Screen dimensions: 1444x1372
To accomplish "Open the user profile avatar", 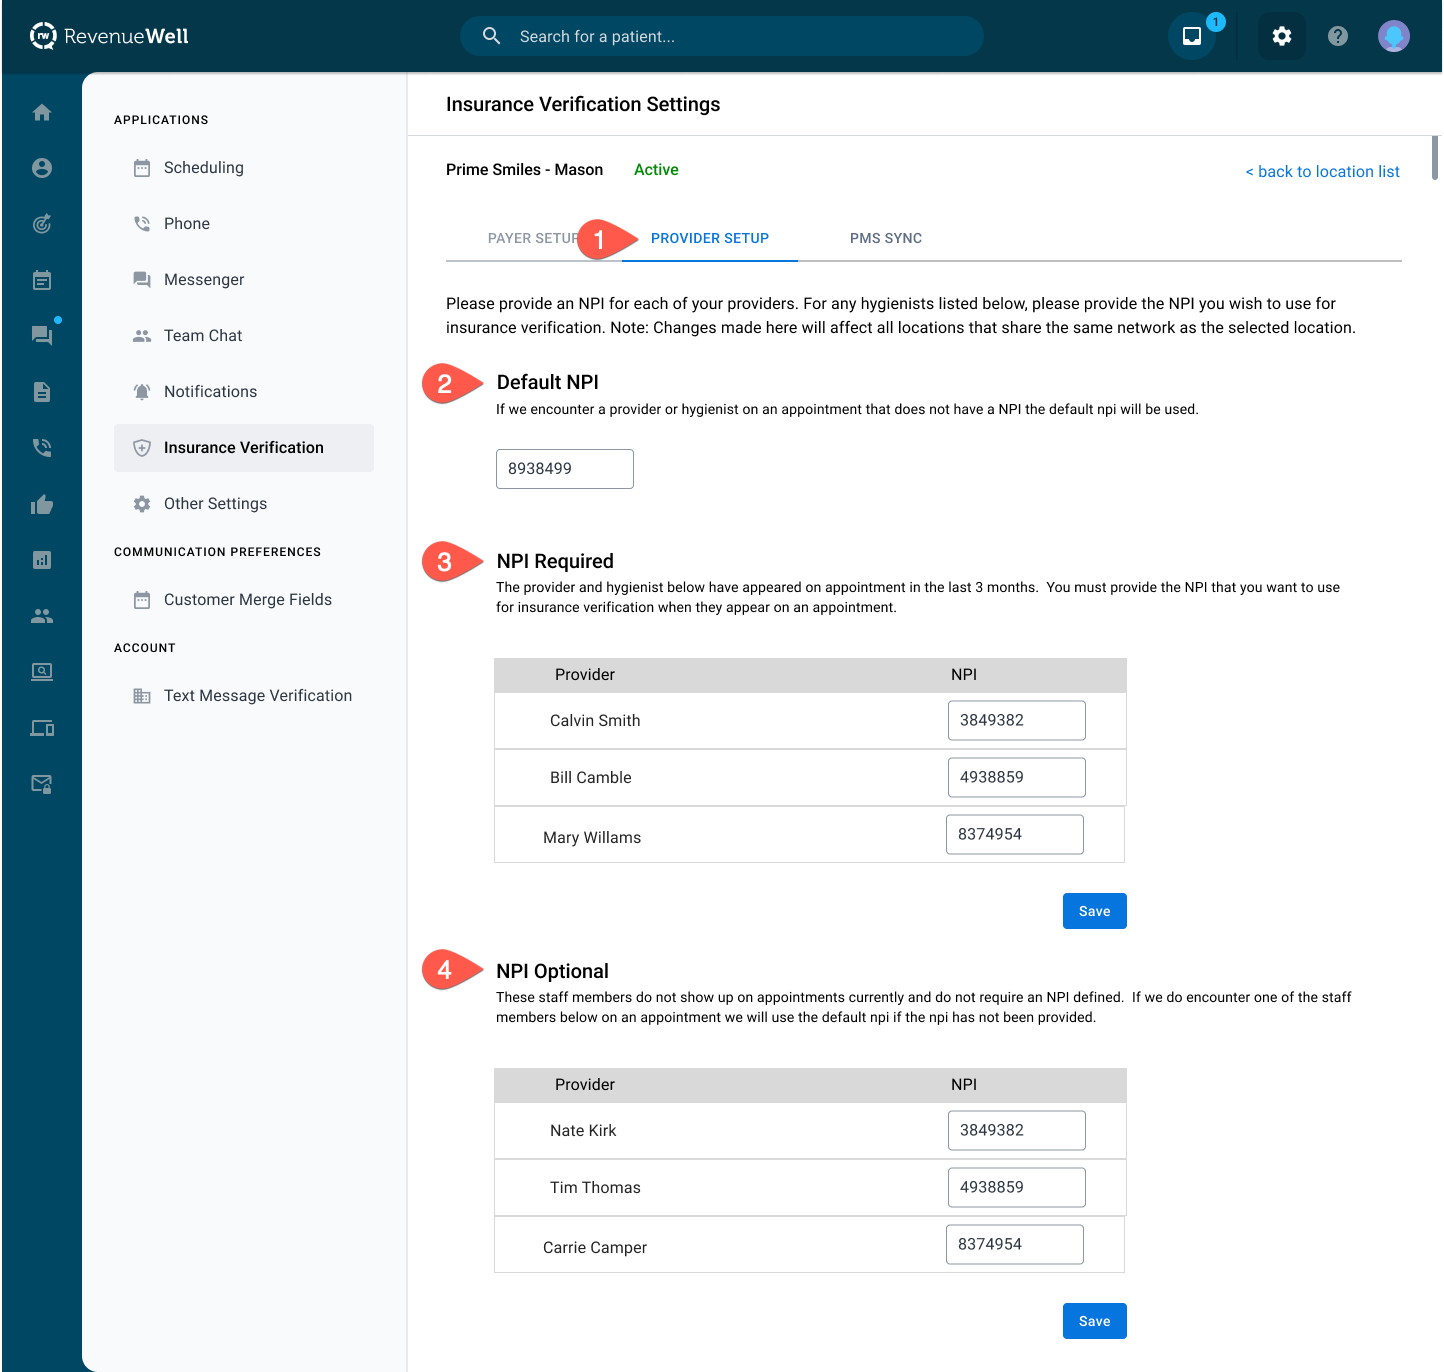I will [1394, 36].
